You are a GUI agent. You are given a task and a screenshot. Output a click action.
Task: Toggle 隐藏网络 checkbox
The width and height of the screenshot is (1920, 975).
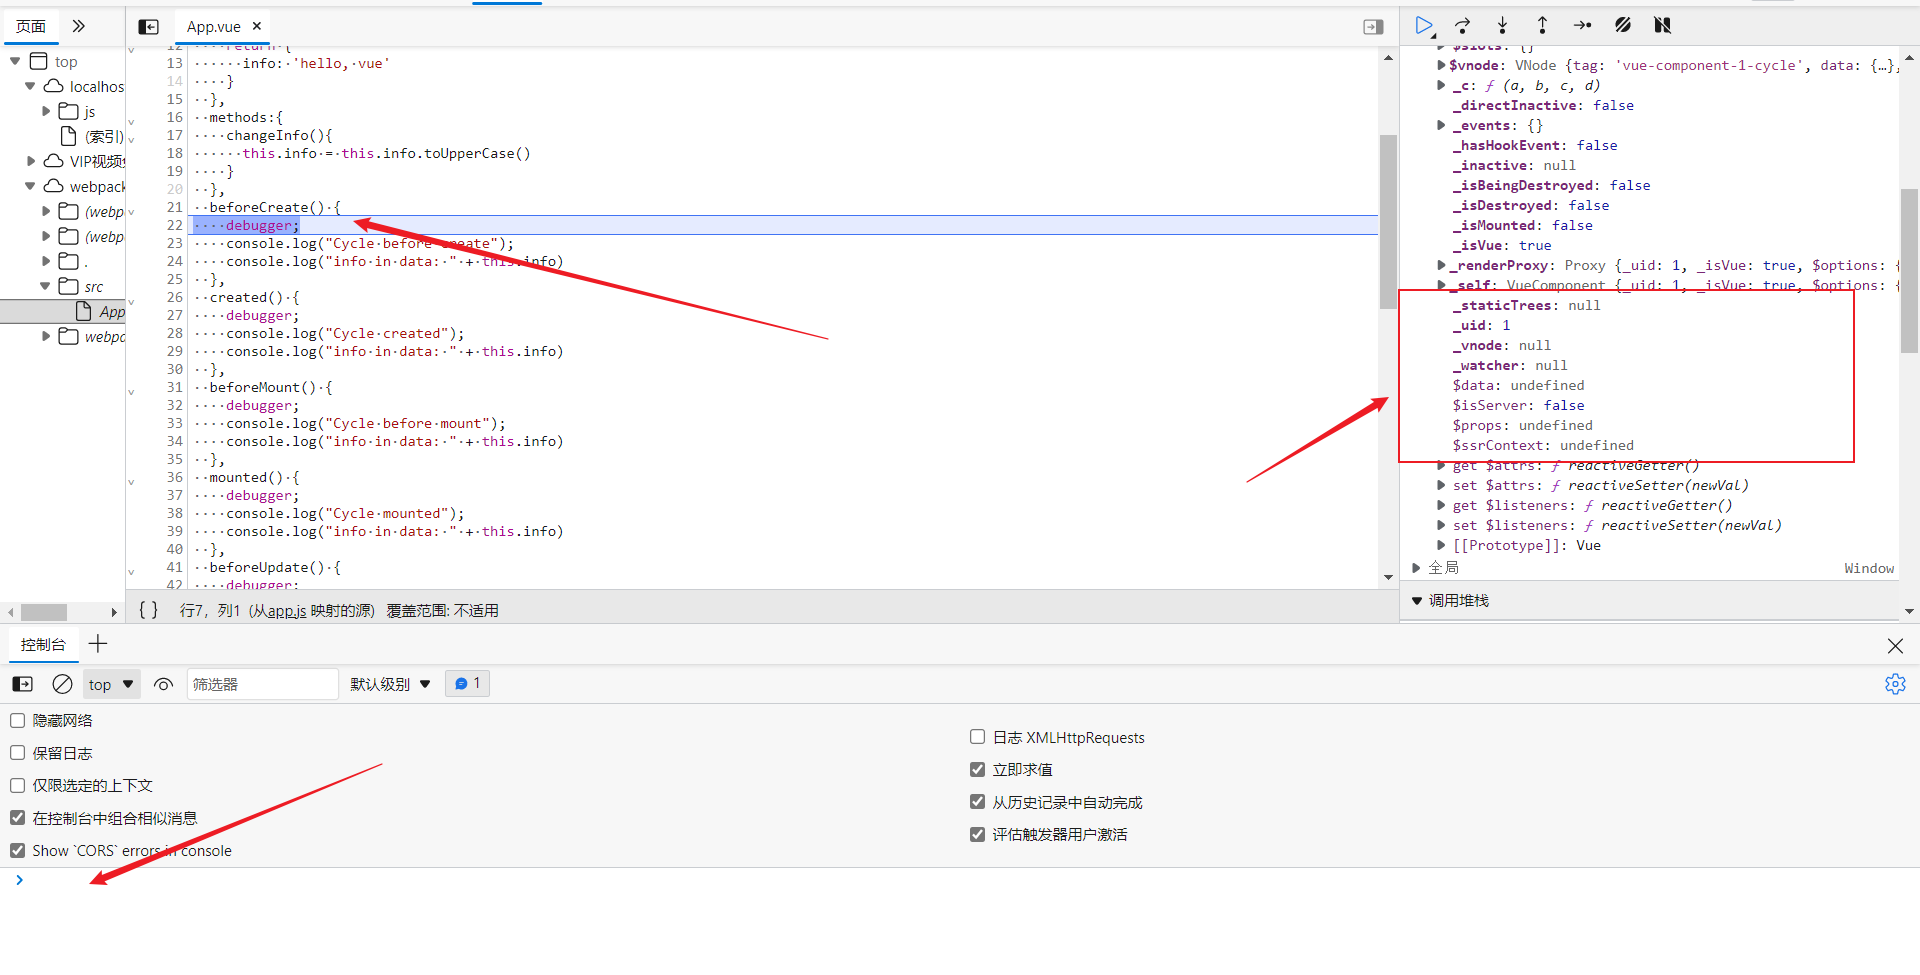[x=18, y=721]
